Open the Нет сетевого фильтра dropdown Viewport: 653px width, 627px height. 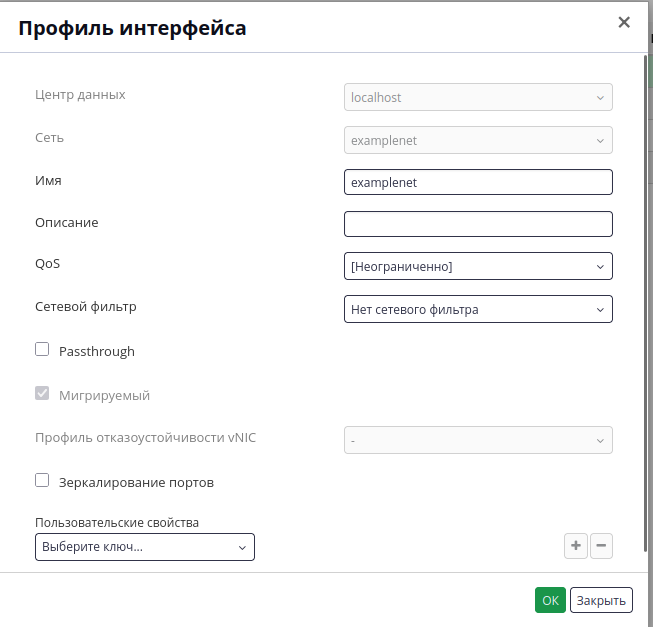coord(478,309)
